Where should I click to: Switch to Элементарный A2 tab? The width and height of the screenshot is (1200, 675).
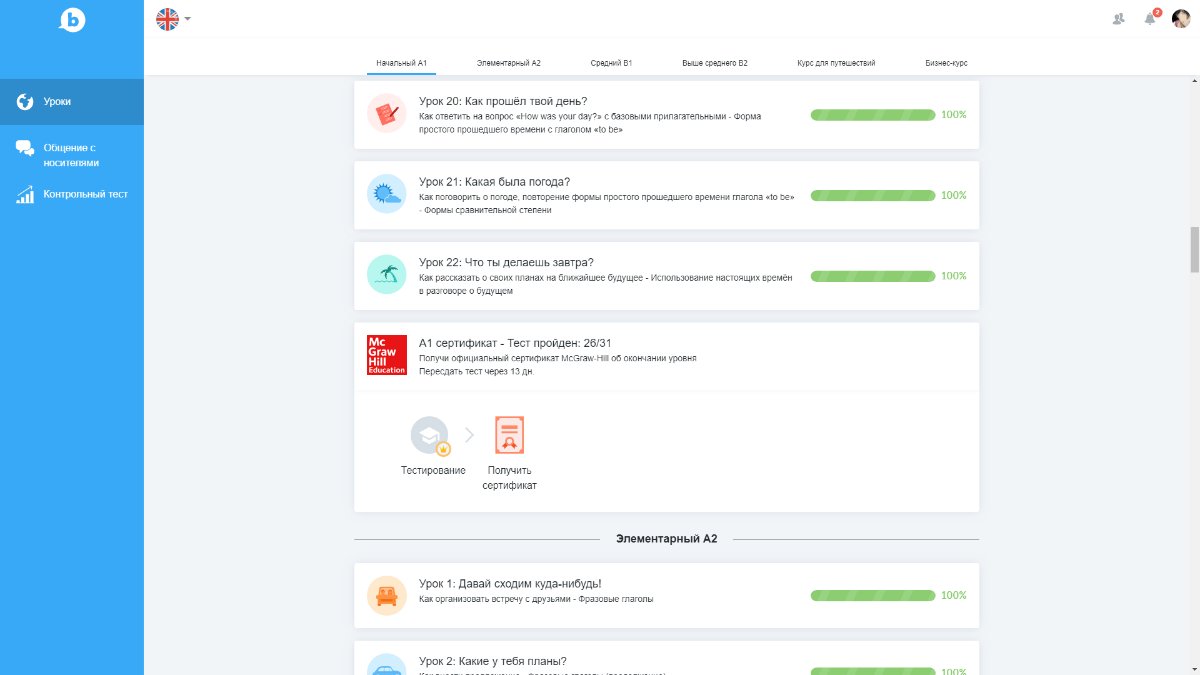[508, 63]
